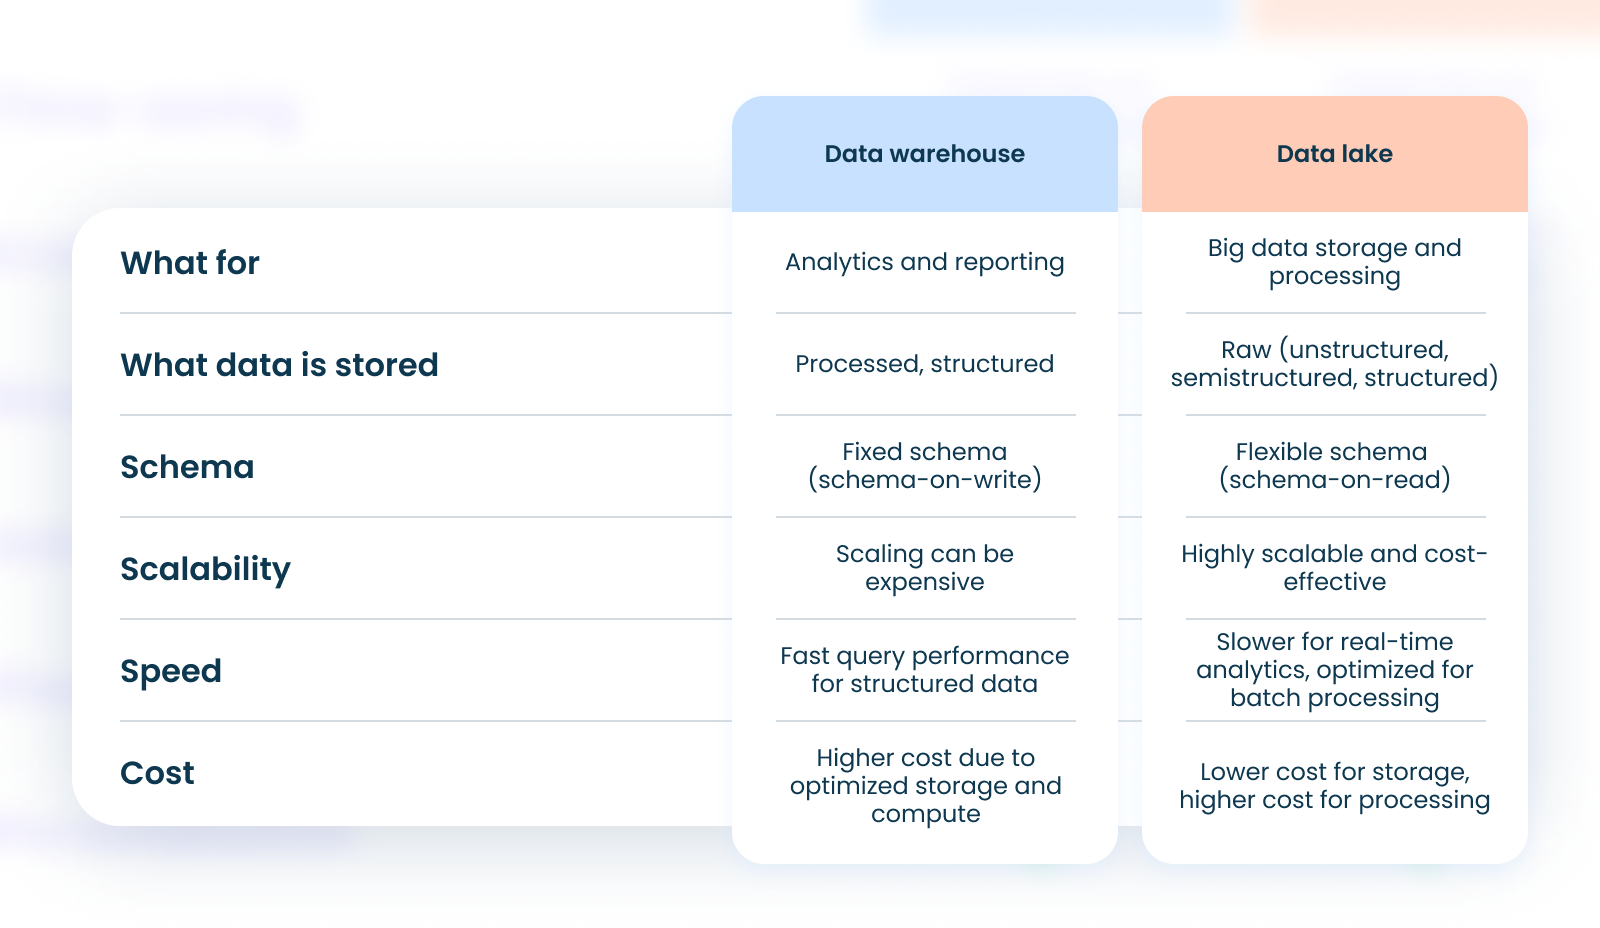Click "Fast query performance for structured data"
Image resolution: width=1600 pixels, height=928 pixels.
tap(924, 670)
